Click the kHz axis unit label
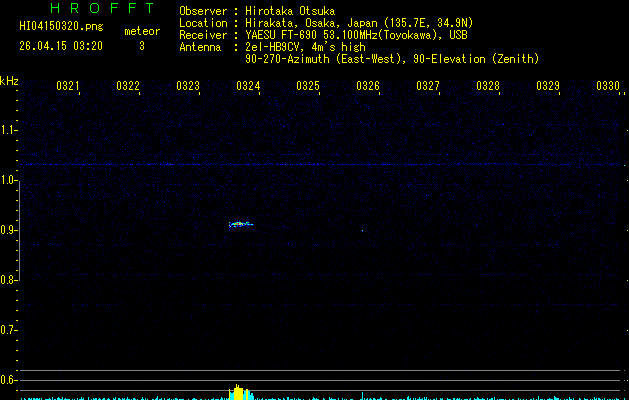 tap(9, 81)
